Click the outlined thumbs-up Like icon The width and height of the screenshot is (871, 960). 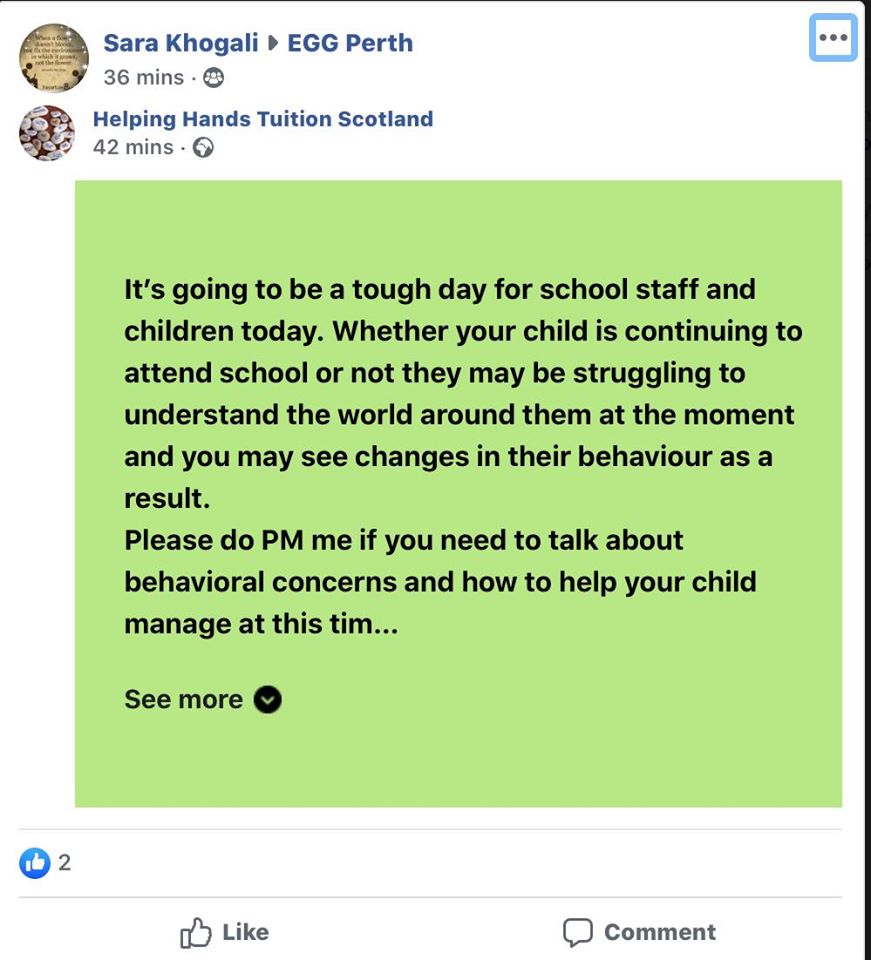click(195, 933)
